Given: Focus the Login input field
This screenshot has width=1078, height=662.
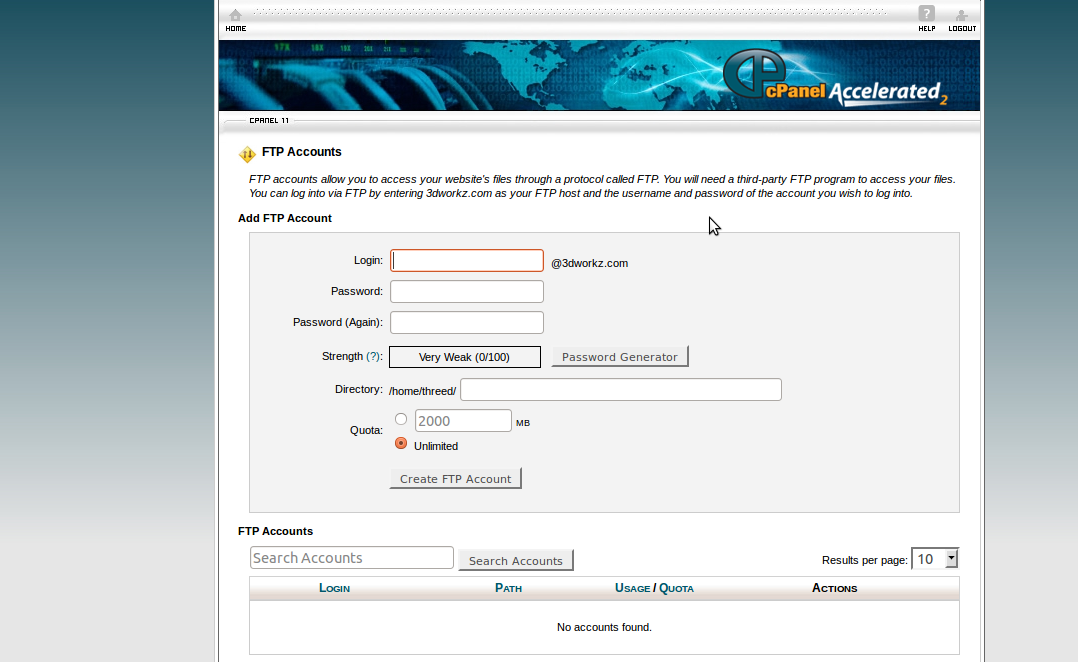Looking at the screenshot, I should [x=467, y=261].
